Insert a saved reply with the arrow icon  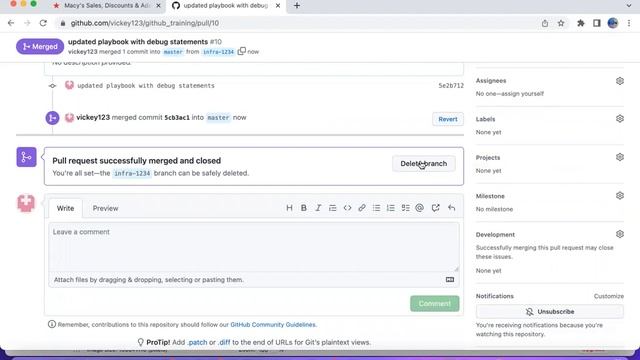tap(451, 208)
